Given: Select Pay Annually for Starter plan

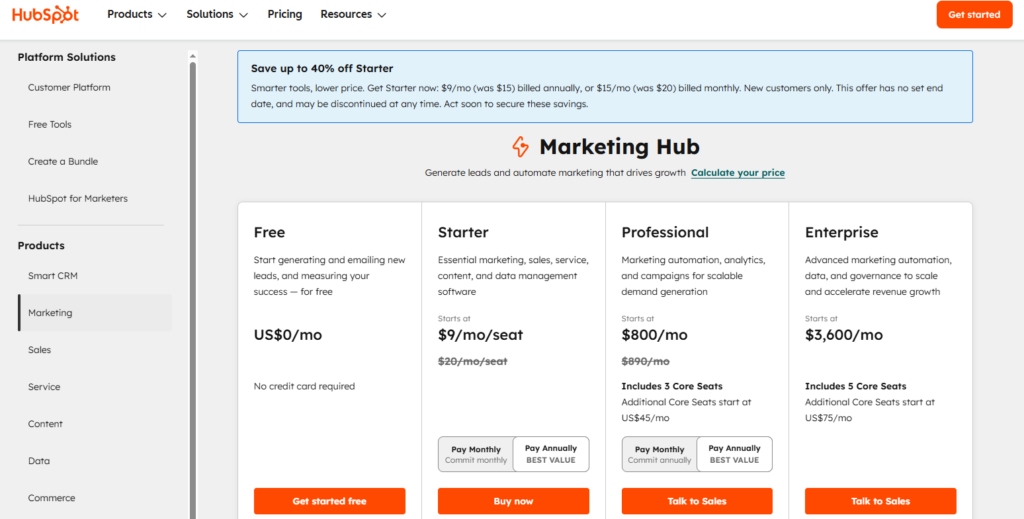Looking at the screenshot, I should [551, 454].
